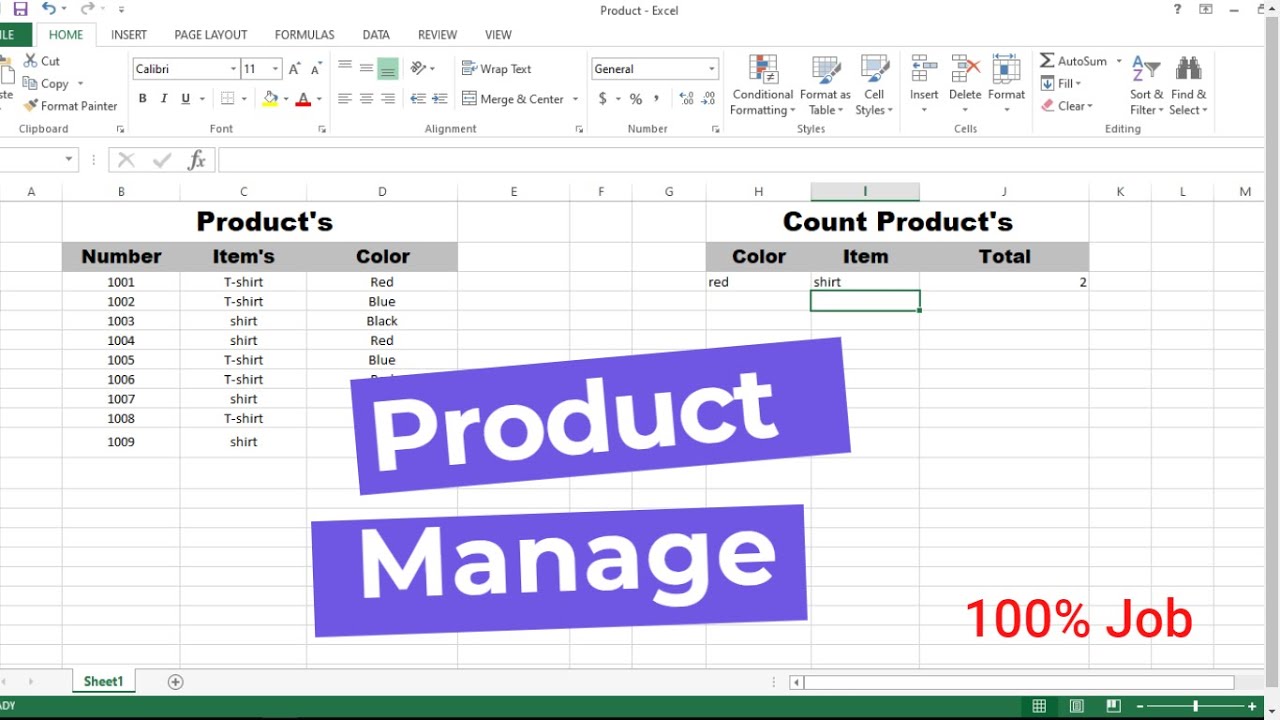1280x720 pixels.
Task: Apply the Percent style
Action: [635, 99]
